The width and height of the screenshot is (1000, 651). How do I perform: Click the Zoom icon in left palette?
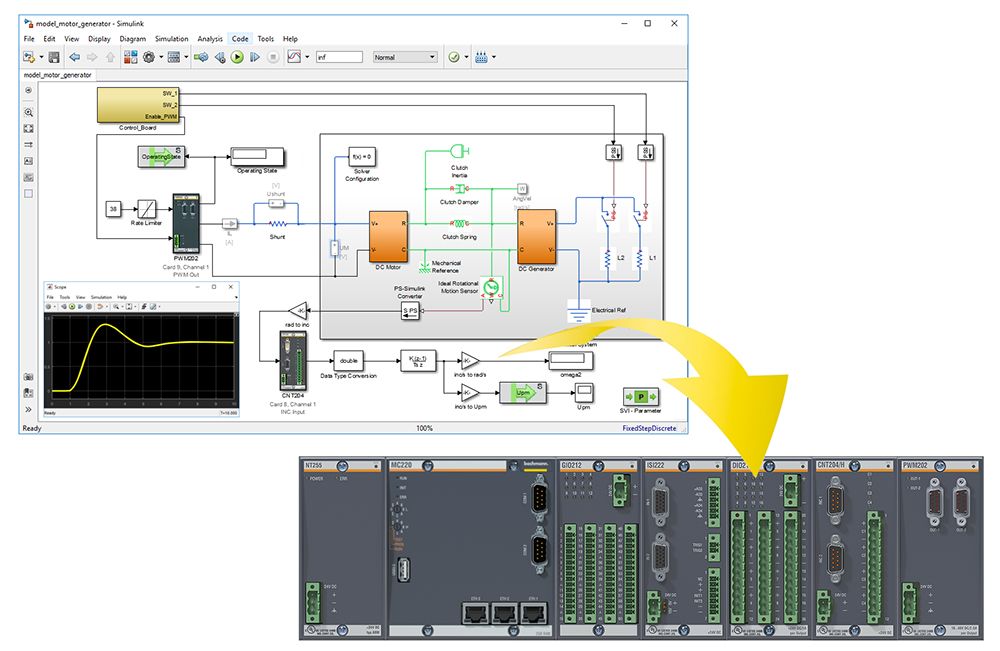28,113
